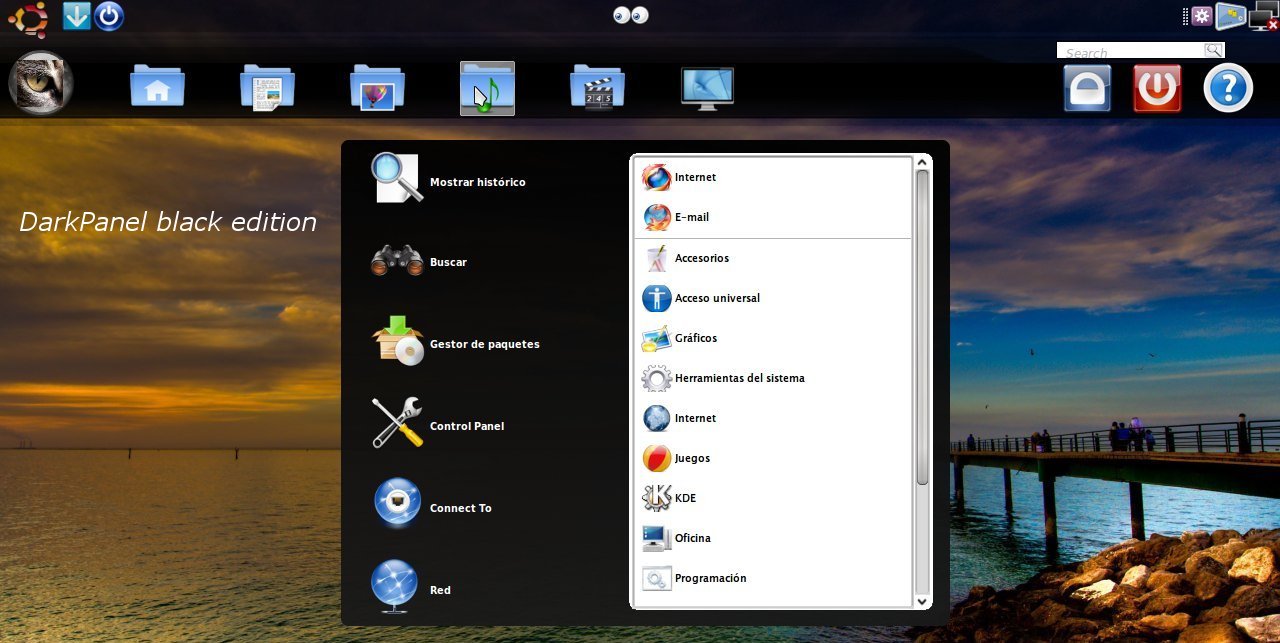Open the Pictures folder with balloon
This screenshot has height=643, width=1280.
tap(377, 88)
